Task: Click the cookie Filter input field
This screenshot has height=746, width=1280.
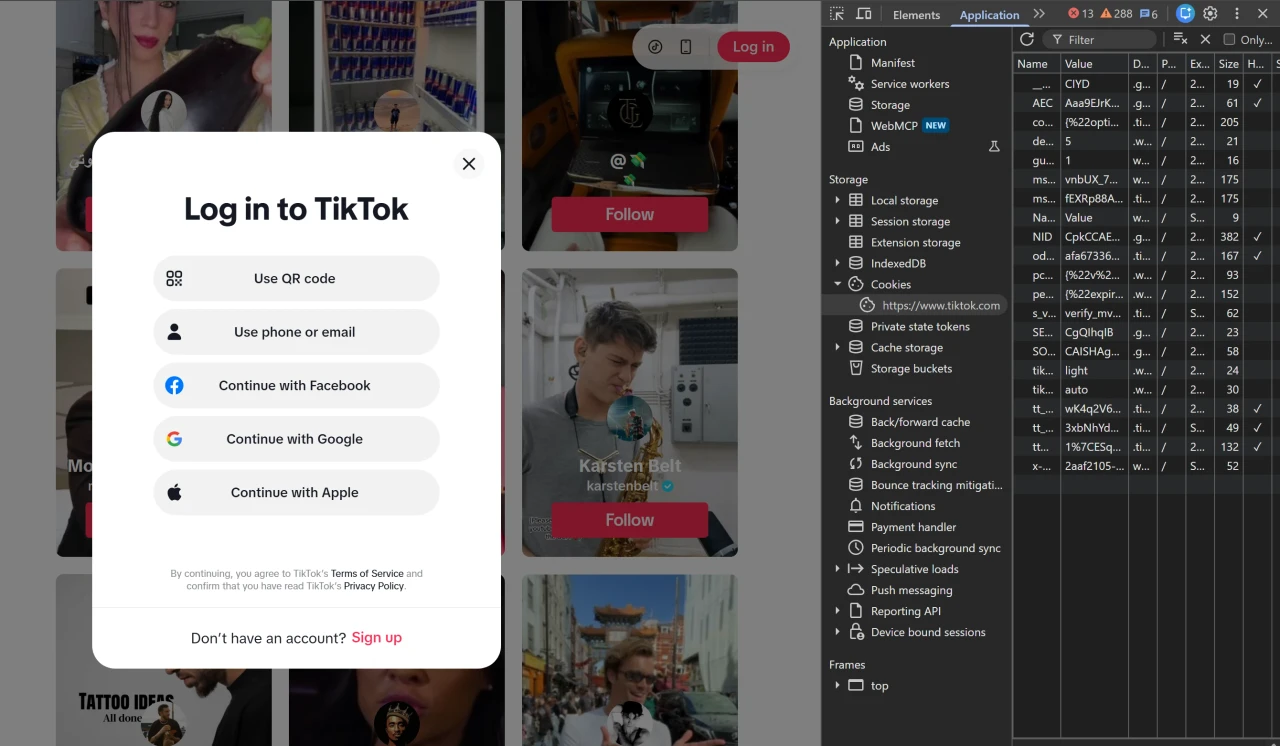Action: coord(1099,40)
